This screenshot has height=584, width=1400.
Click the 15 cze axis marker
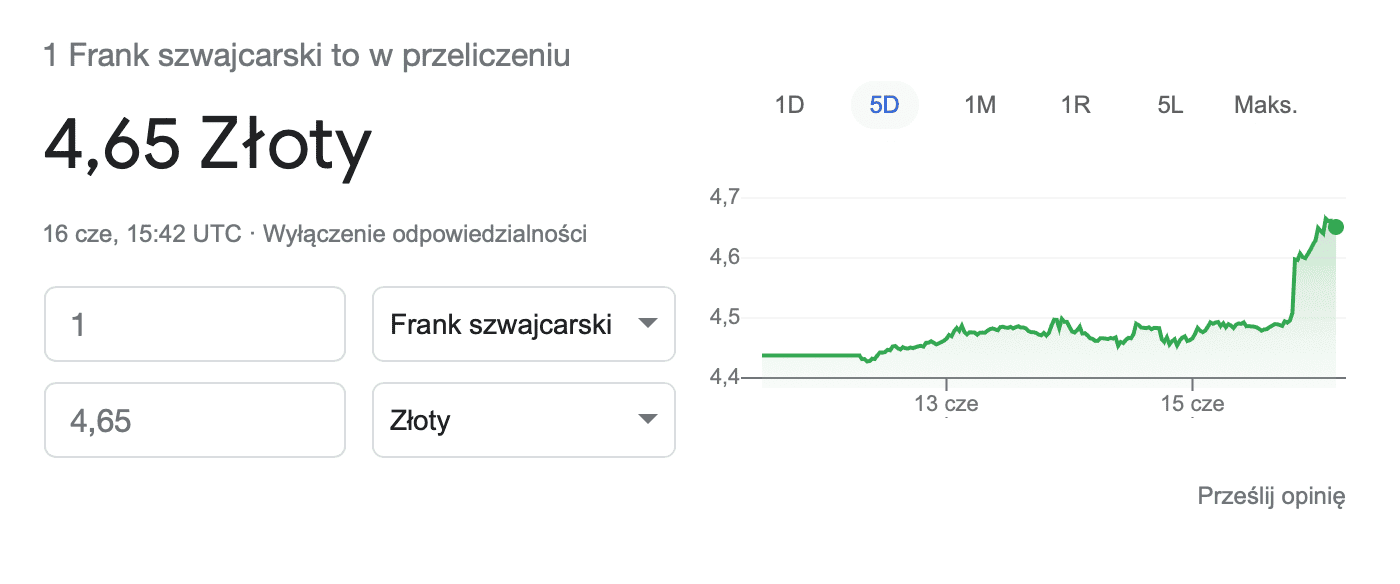pyautogui.click(x=1192, y=405)
